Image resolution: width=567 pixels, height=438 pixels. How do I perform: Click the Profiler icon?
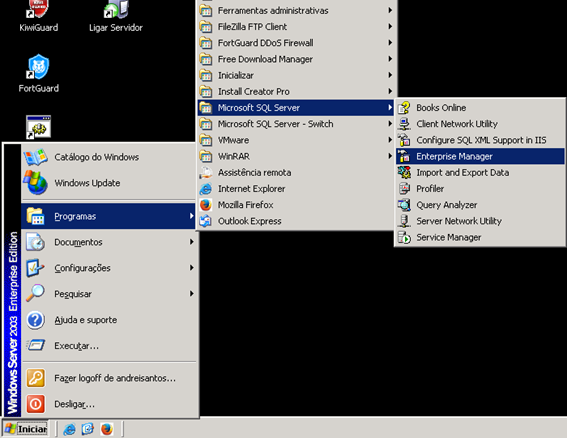(404, 188)
